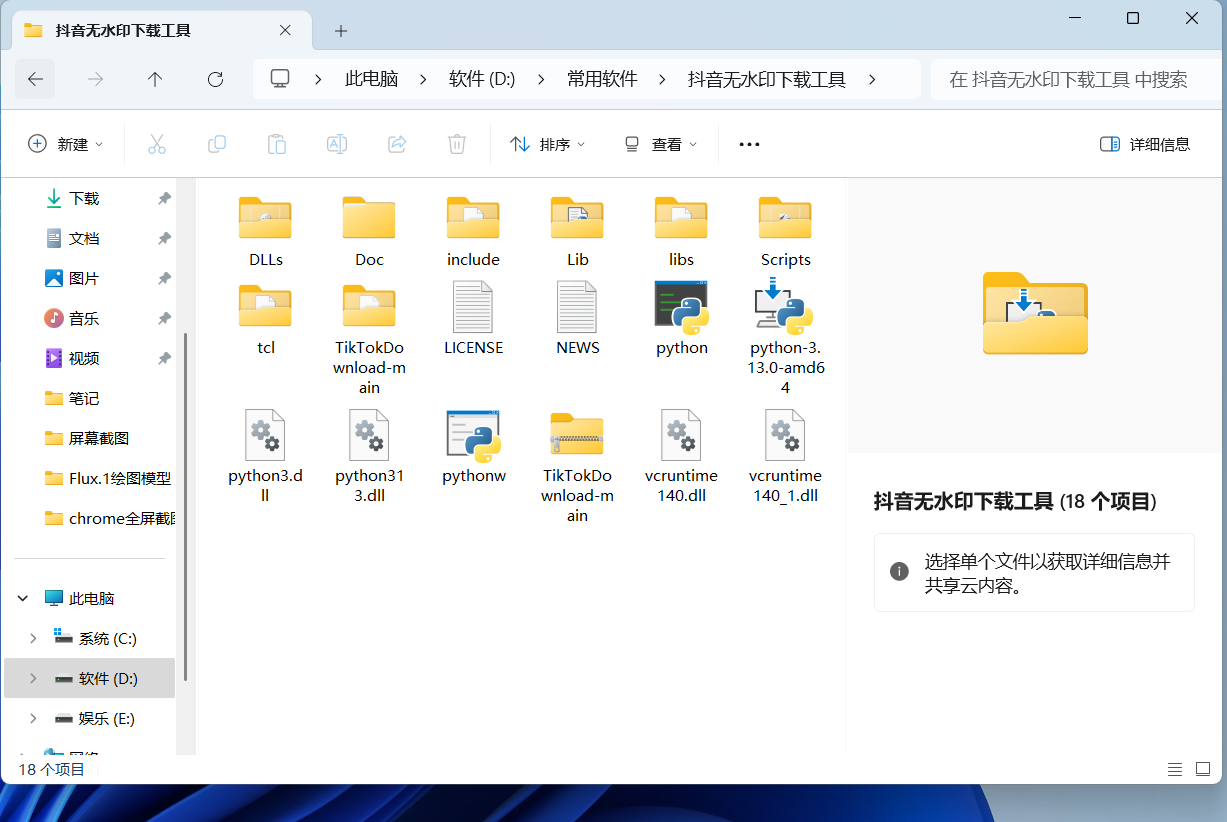1227x822 pixels.
Task: Unpin 视频 from quick access
Action: coord(164,359)
